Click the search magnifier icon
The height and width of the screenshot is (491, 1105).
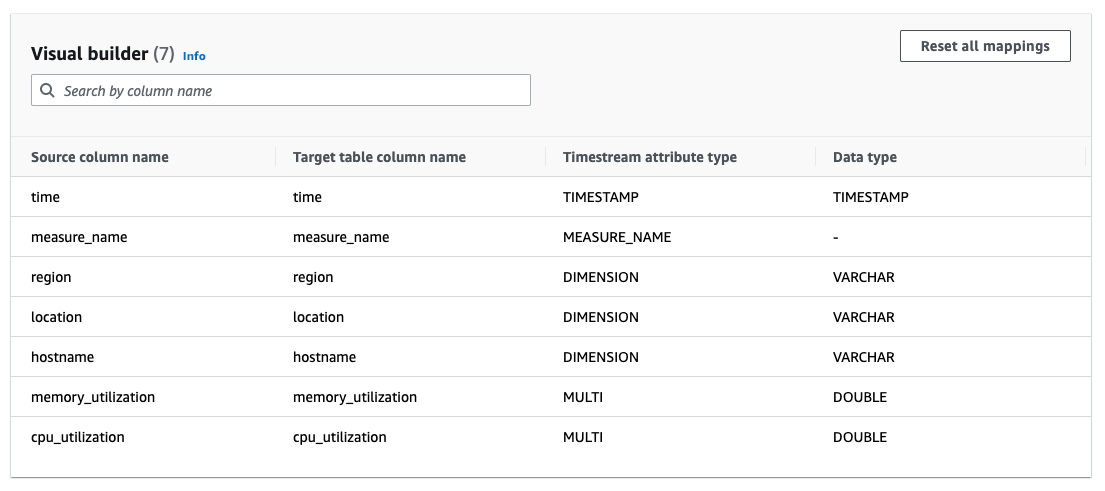47,91
